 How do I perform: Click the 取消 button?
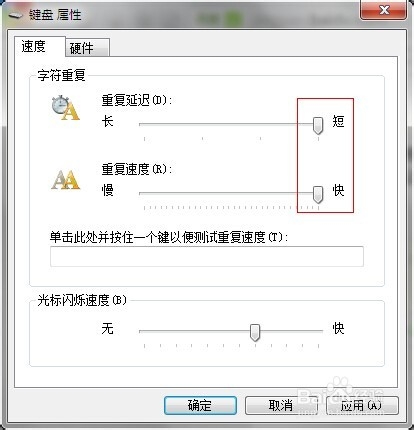(281, 405)
